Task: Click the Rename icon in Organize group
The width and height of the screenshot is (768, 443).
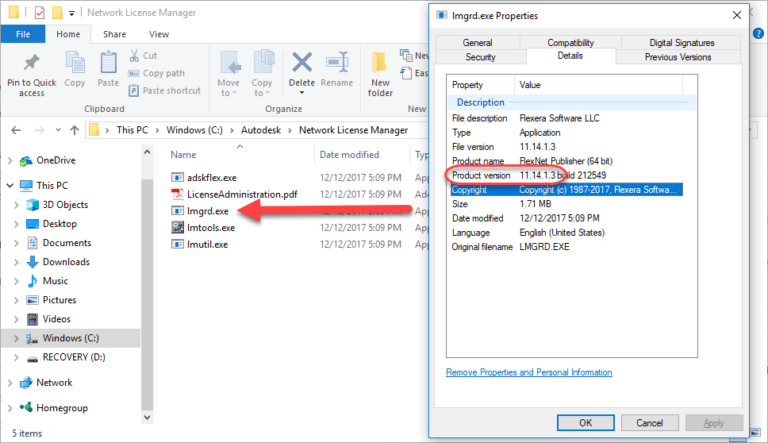Action: (337, 64)
